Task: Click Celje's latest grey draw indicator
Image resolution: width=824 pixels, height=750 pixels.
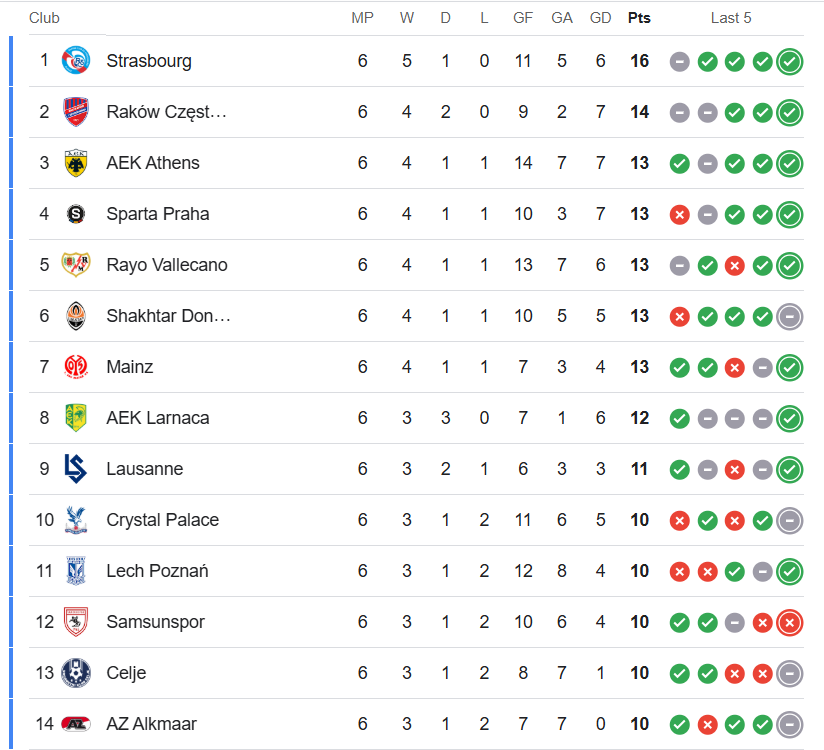Action: coord(789,674)
